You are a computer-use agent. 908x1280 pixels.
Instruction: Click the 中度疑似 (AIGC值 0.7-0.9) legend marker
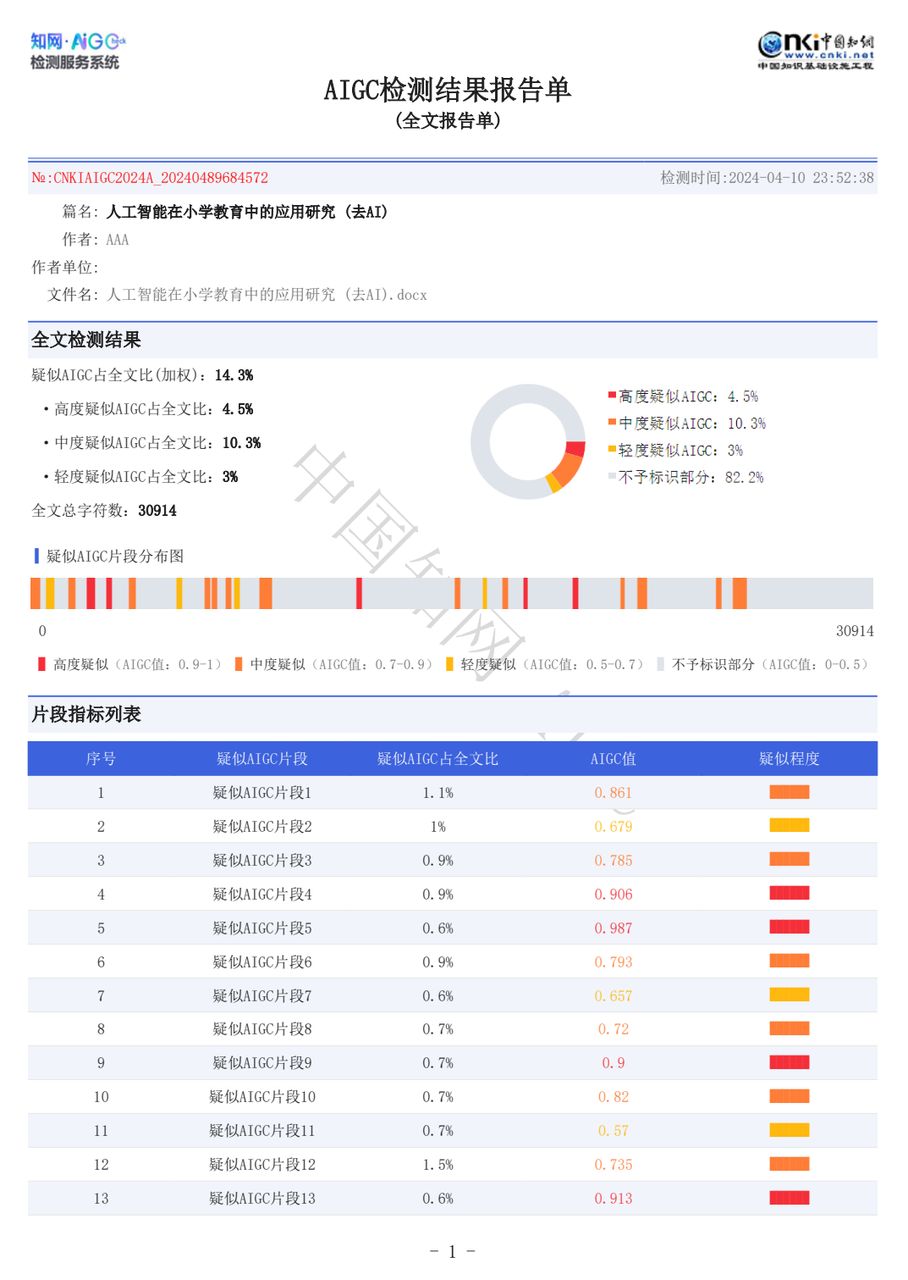(x=238, y=664)
